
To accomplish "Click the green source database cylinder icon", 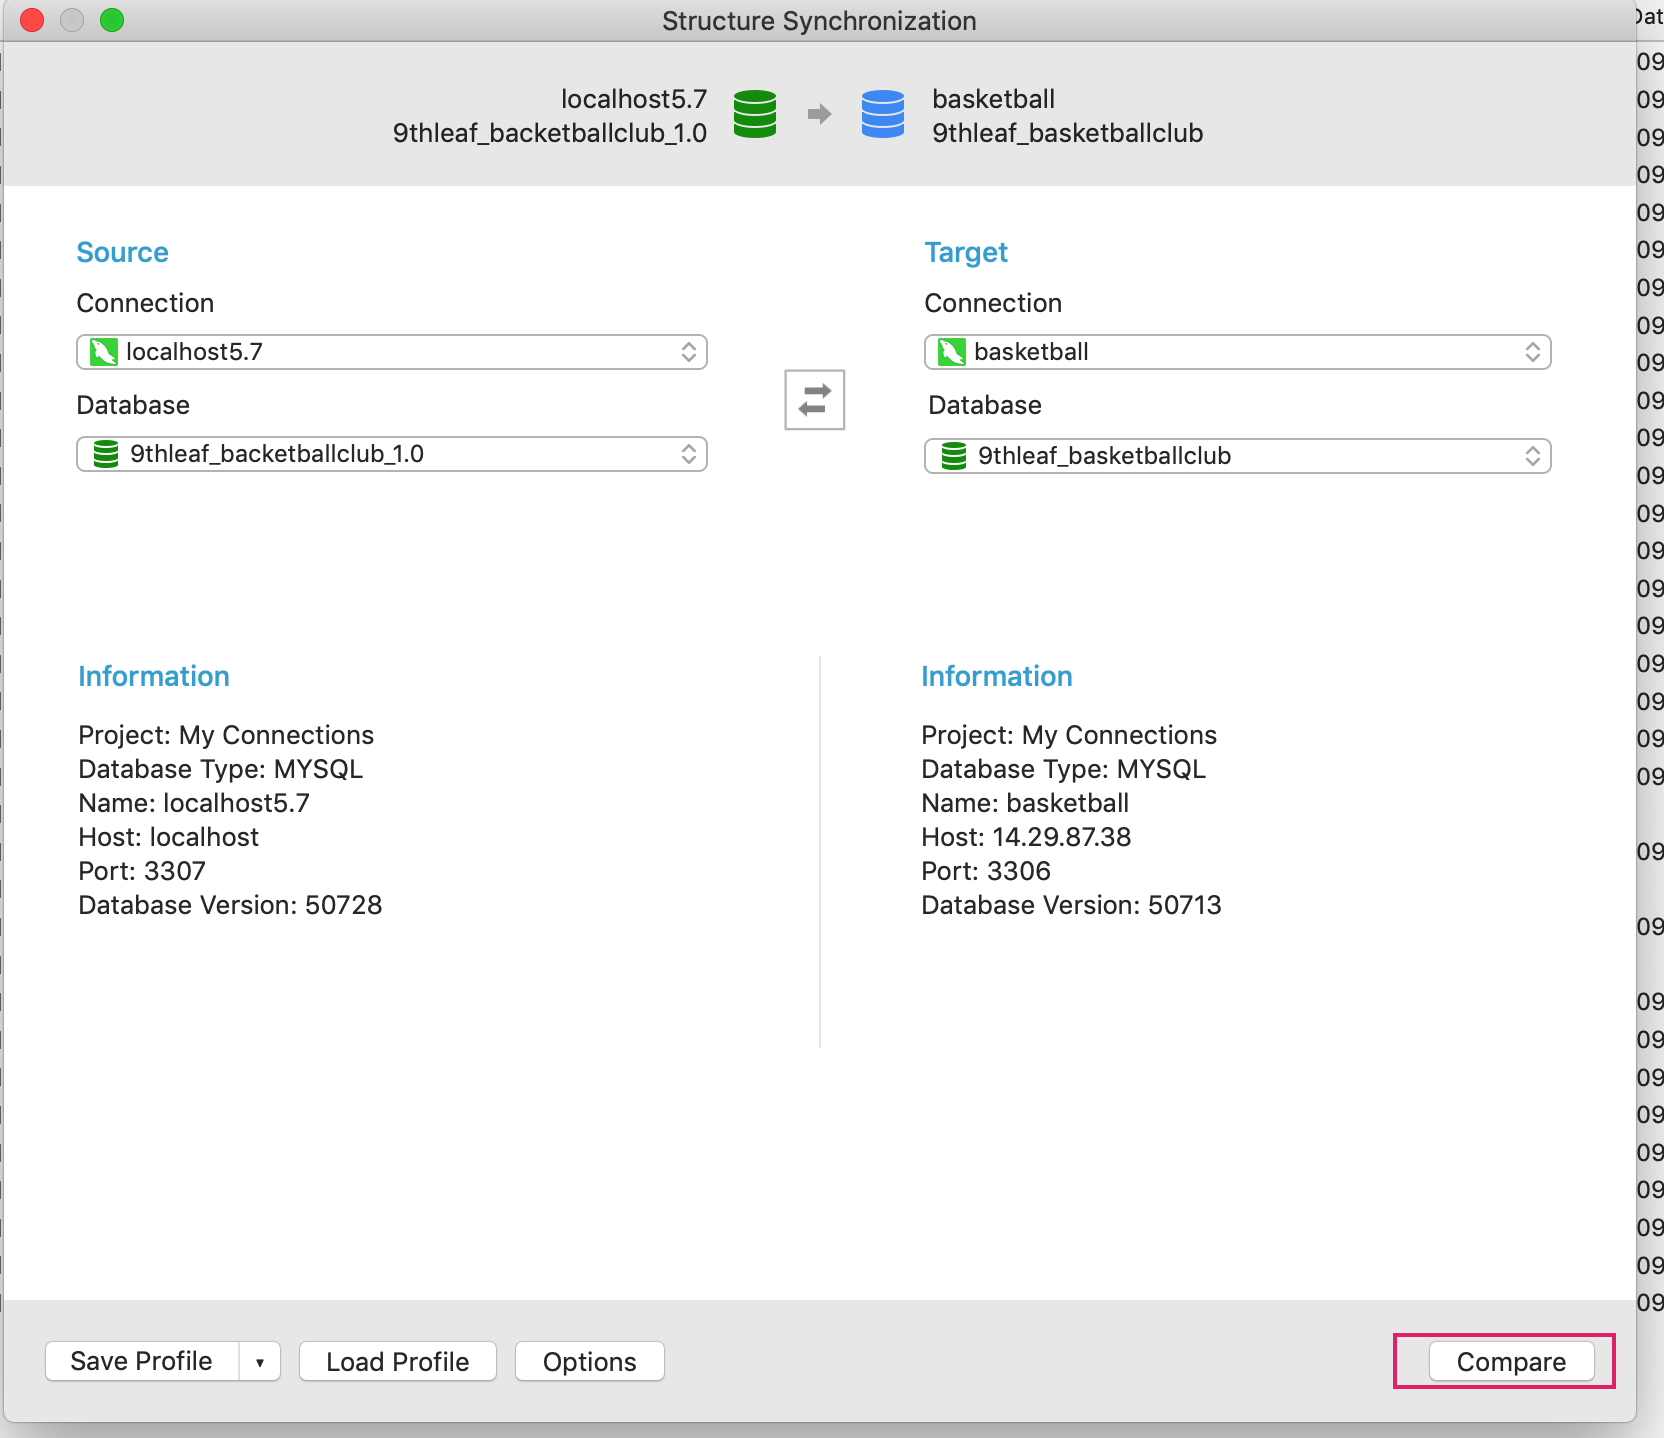I will point(755,115).
